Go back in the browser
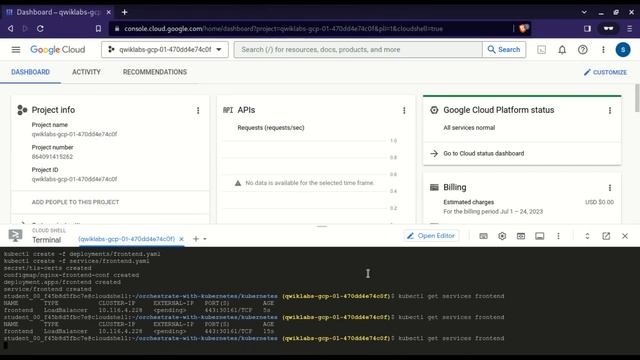640x360 pixels. tap(11, 29)
